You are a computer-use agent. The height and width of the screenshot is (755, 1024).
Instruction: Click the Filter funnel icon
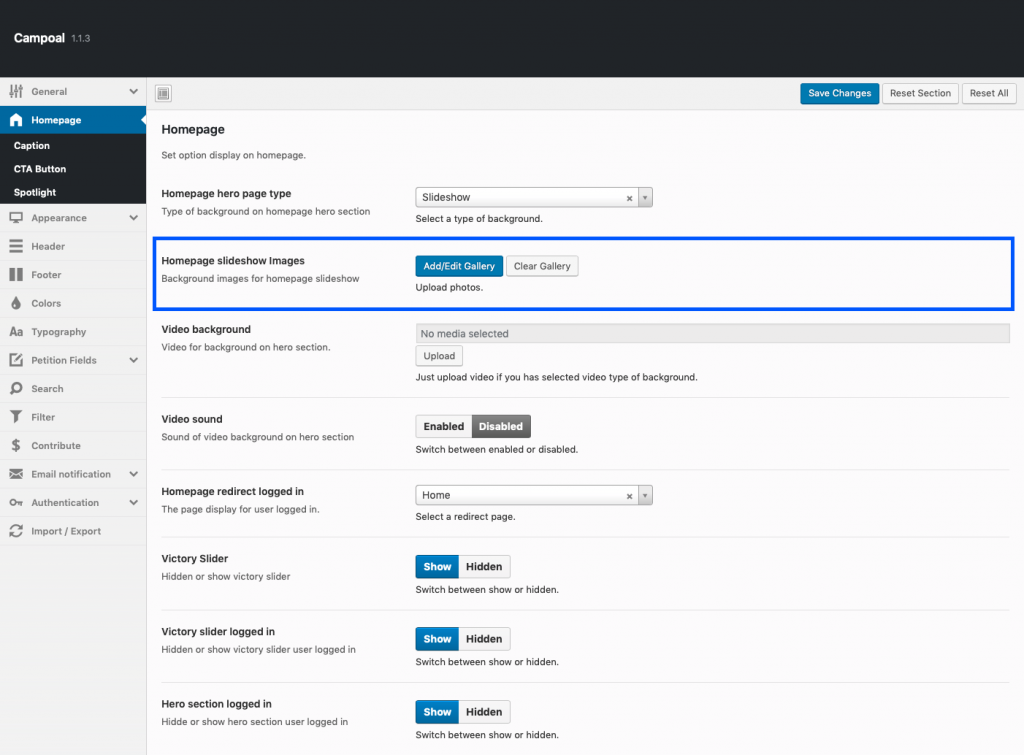tap(16, 417)
